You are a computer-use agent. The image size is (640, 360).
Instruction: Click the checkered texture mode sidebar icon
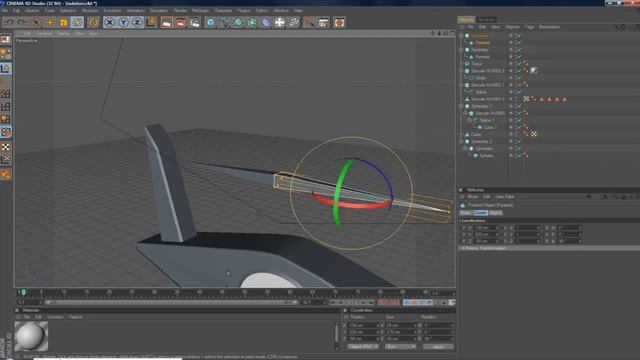coord(5,147)
